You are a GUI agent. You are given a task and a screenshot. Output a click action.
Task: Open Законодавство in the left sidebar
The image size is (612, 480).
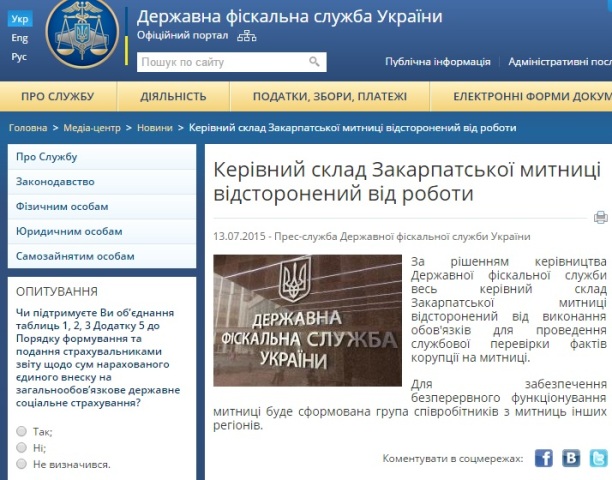click(55, 182)
